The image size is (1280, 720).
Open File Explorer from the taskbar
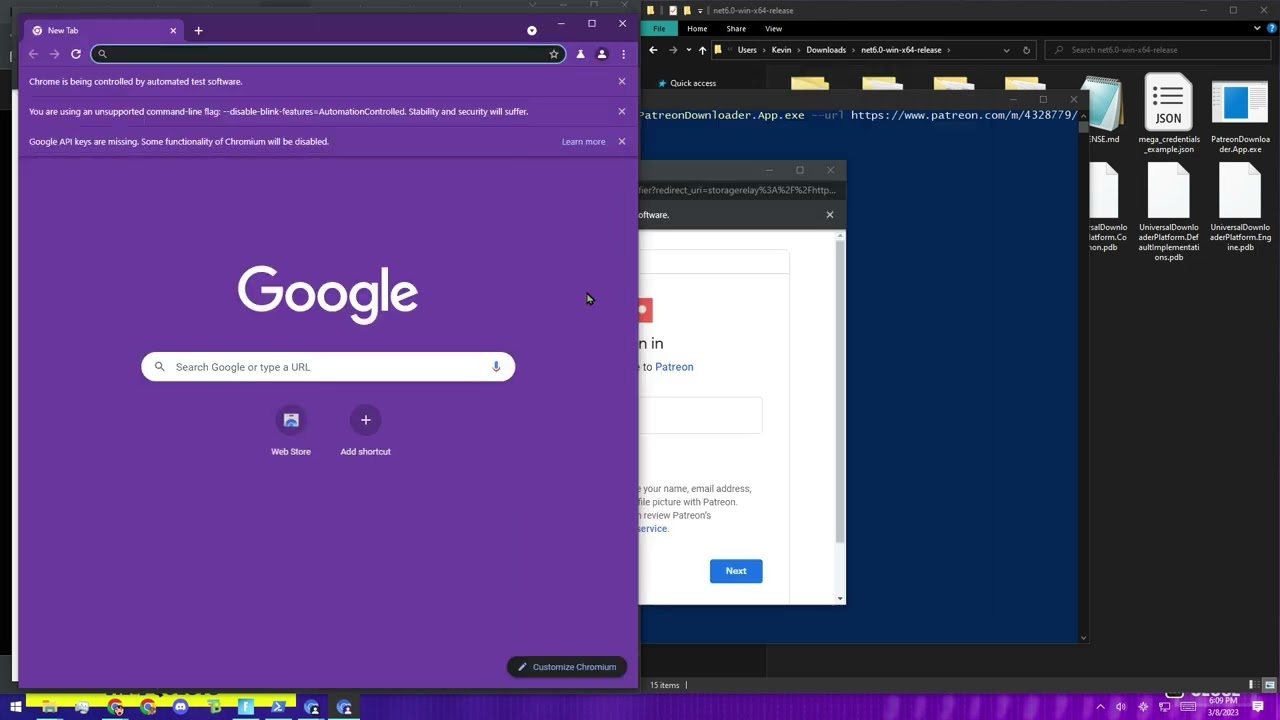pos(49,707)
